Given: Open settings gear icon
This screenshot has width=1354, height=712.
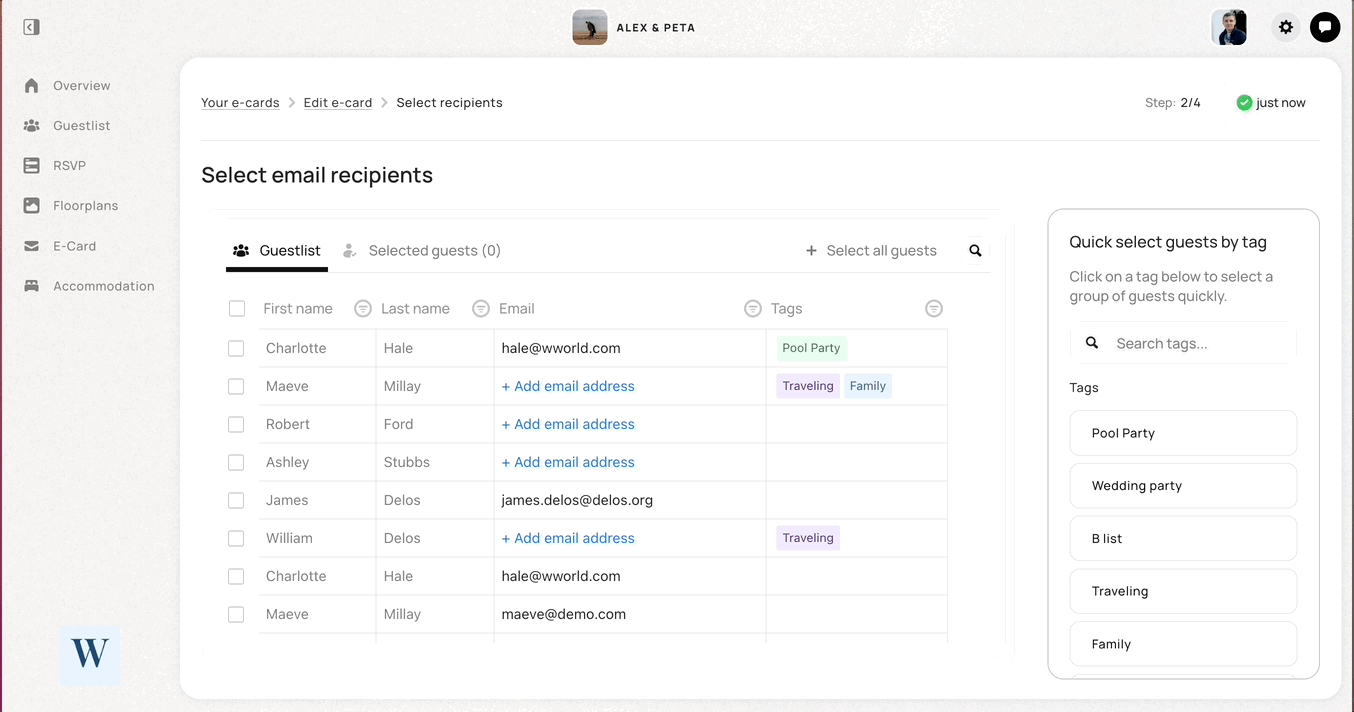Looking at the screenshot, I should pos(1286,27).
